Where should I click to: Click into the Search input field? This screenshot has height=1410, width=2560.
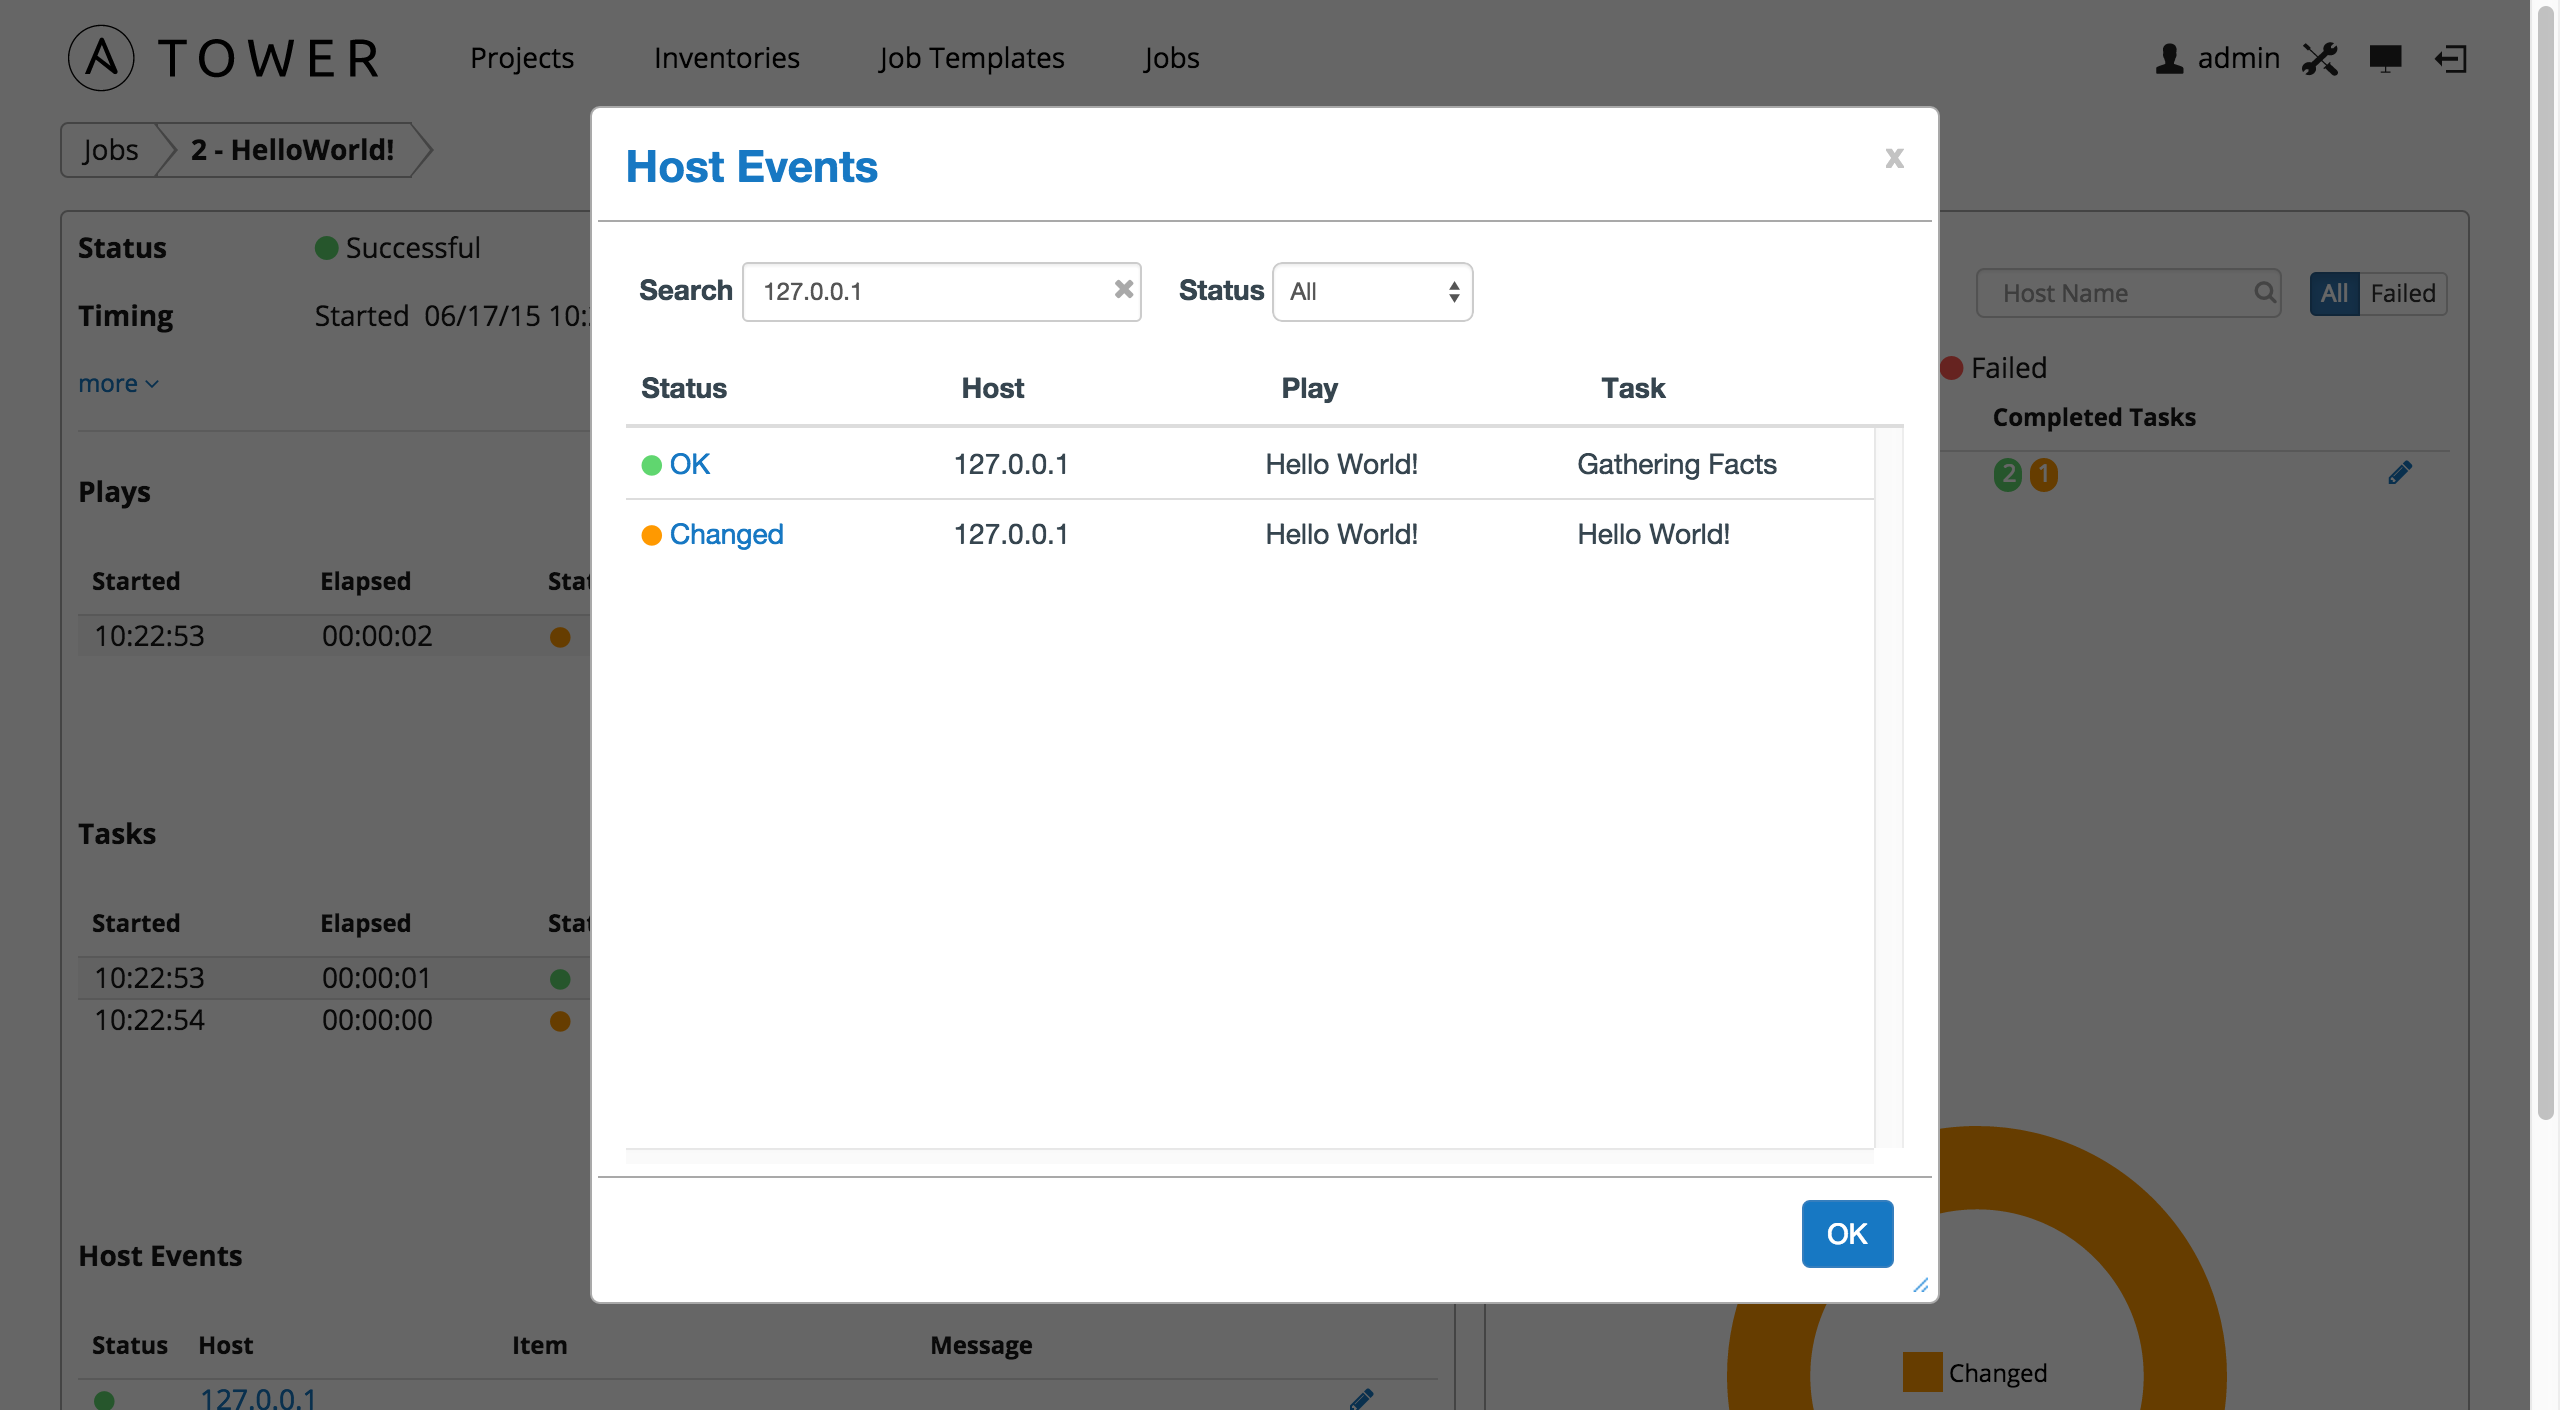(x=930, y=291)
